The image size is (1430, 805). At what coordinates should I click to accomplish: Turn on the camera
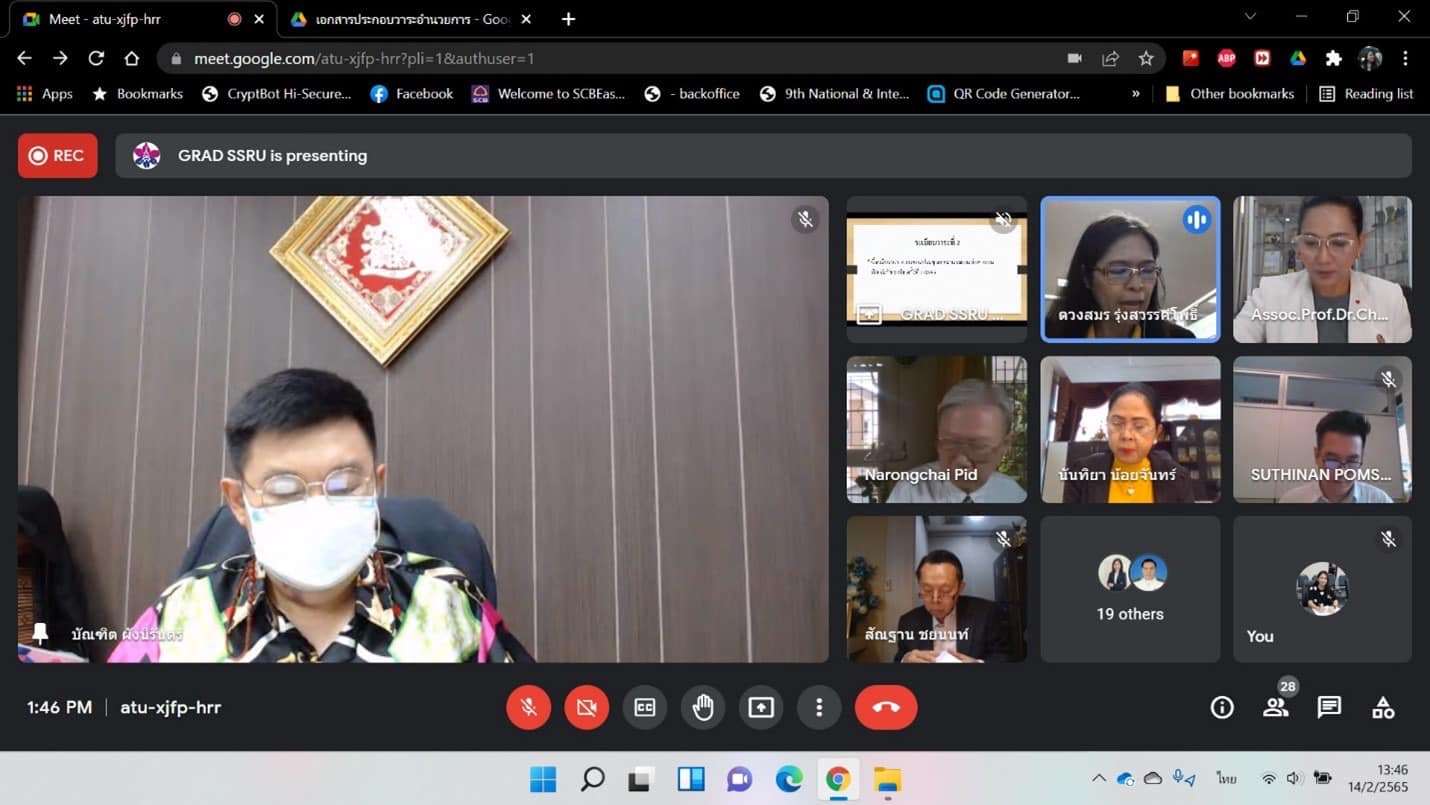tap(587, 707)
